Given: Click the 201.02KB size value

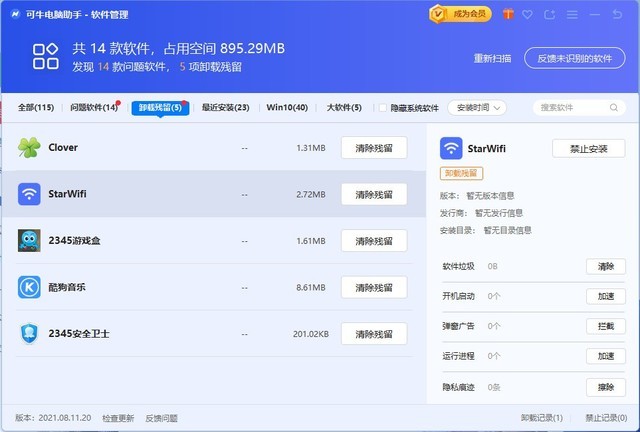Looking at the screenshot, I should 311,334.
